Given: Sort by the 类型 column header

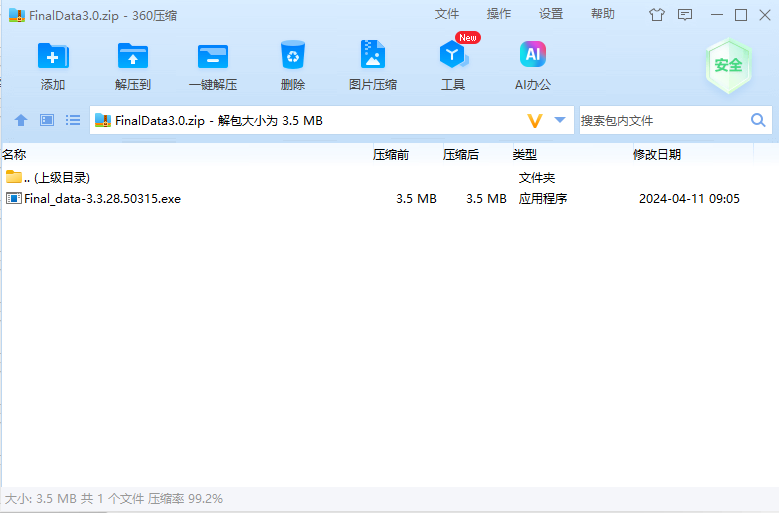Looking at the screenshot, I should [x=525, y=154].
